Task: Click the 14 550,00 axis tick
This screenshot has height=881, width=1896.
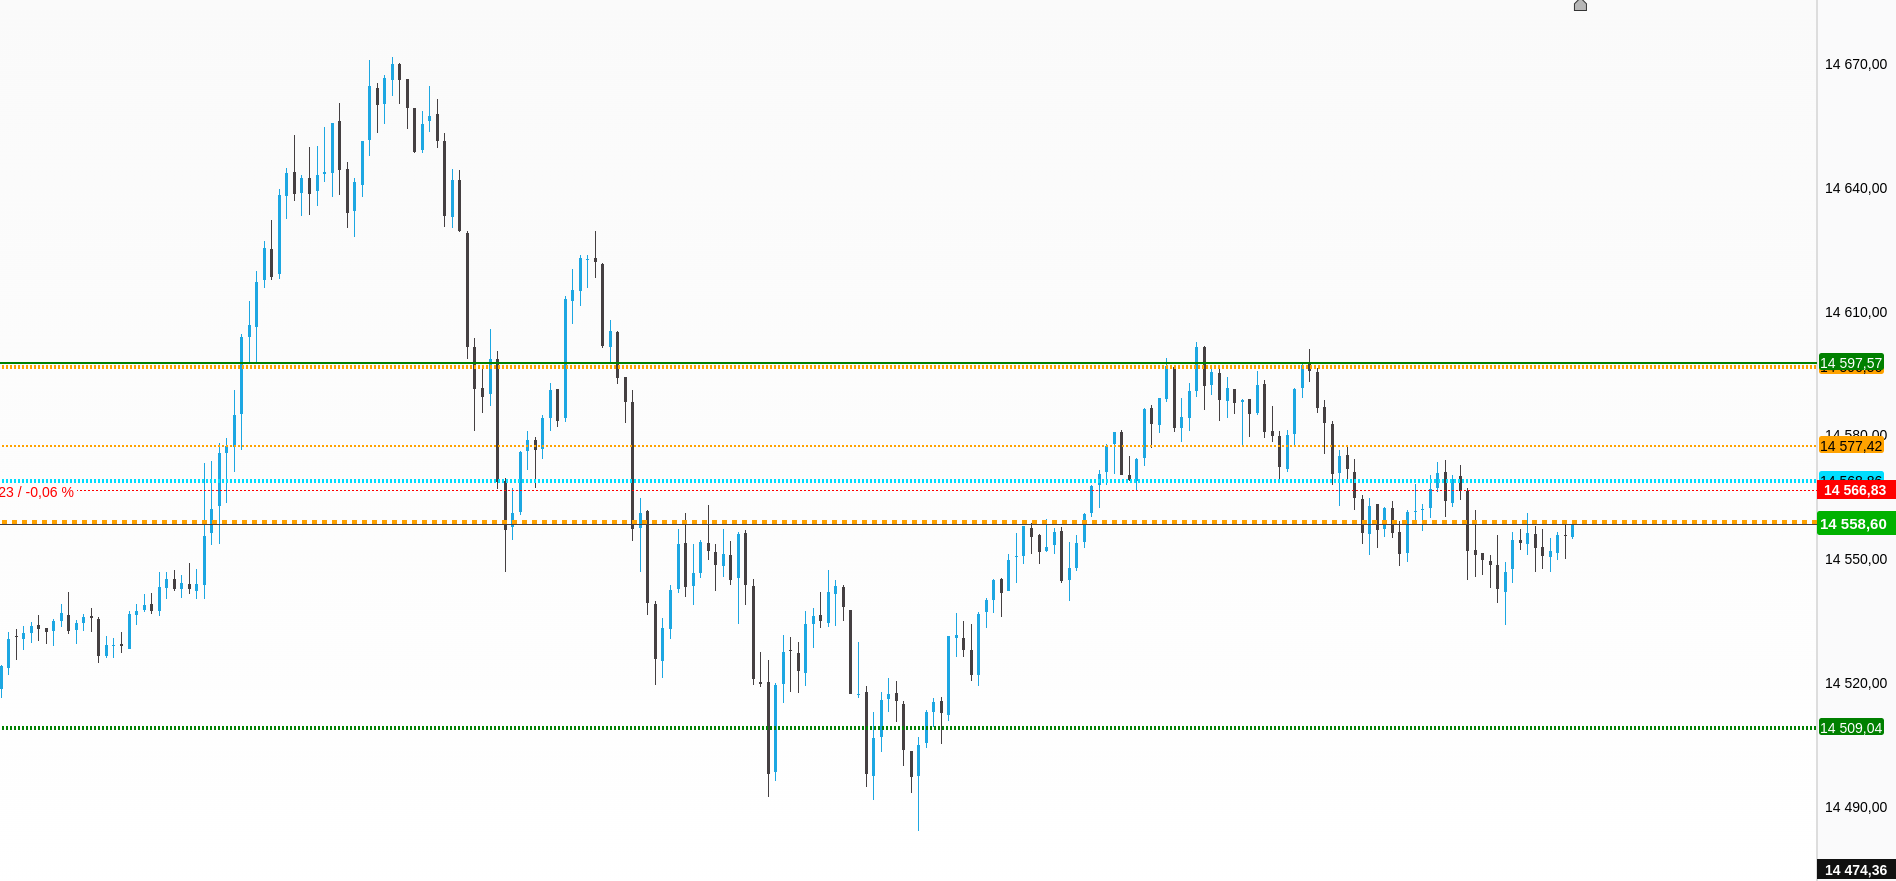Action: [1855, 559]
